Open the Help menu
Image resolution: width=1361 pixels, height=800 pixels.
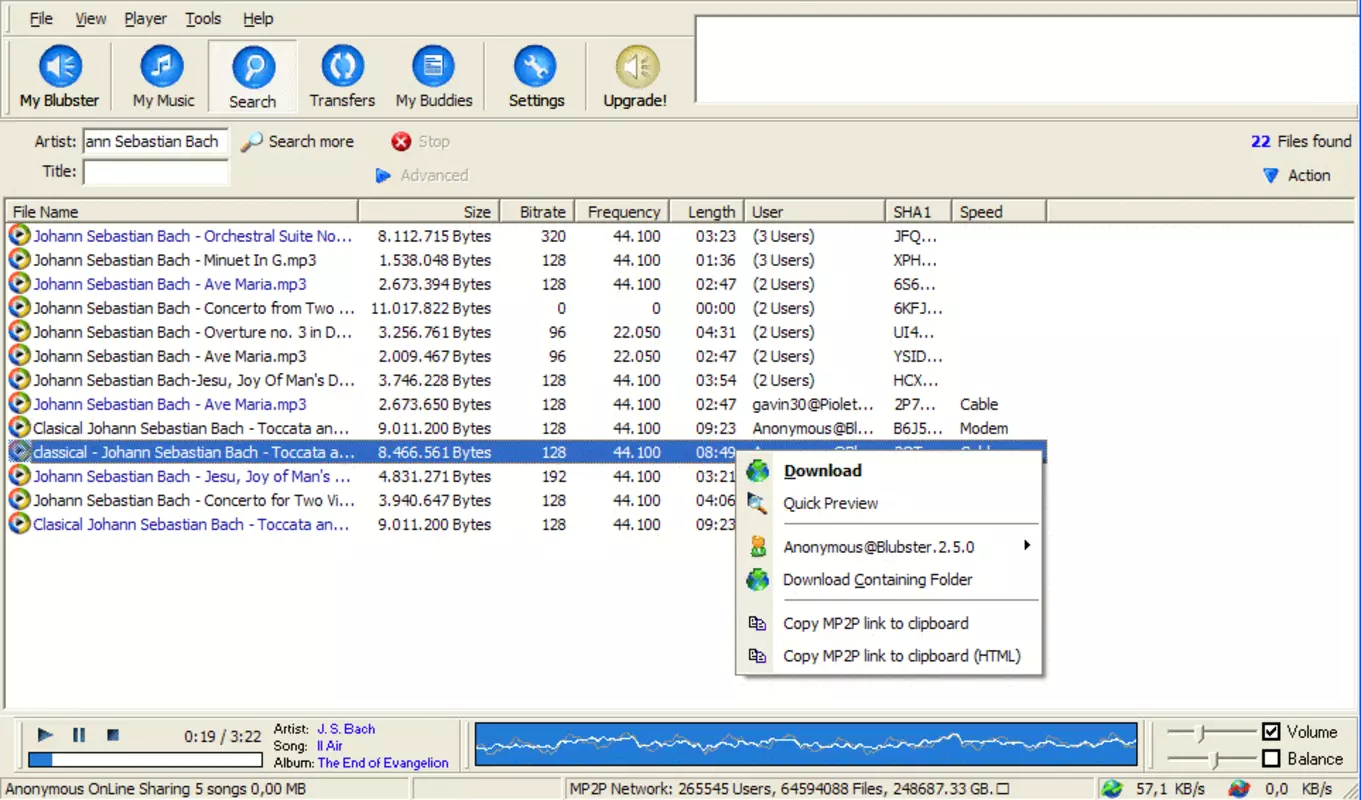click(258, 19)
